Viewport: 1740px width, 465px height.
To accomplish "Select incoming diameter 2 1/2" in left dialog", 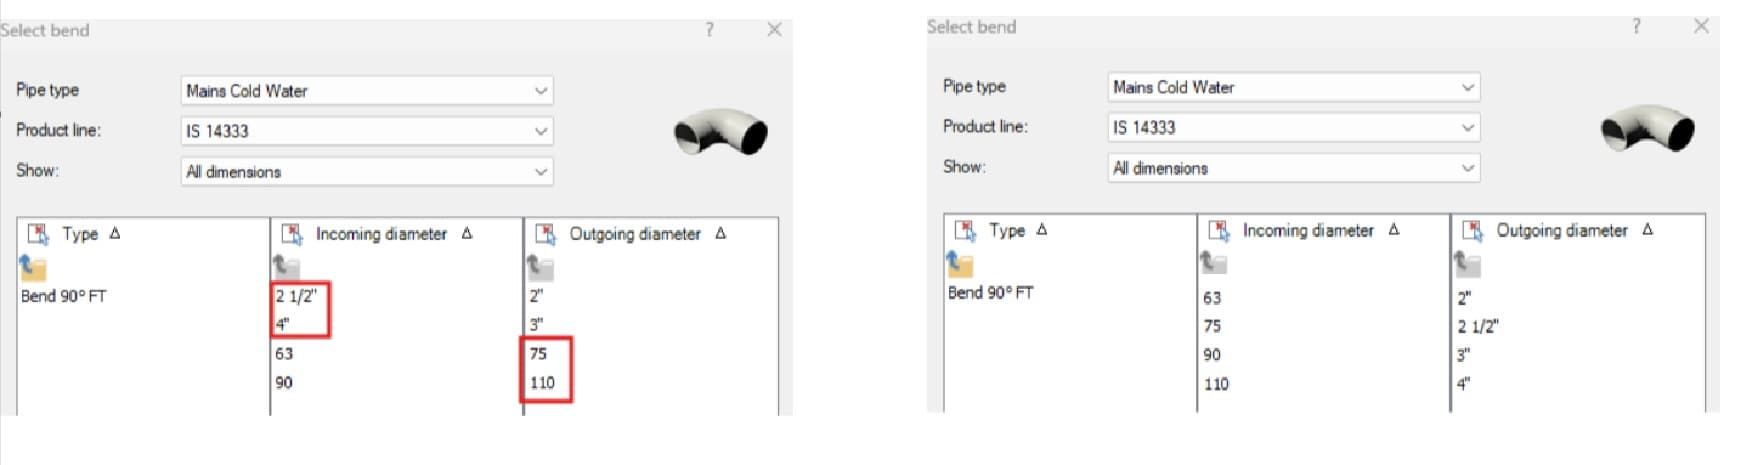I will 296,296.
